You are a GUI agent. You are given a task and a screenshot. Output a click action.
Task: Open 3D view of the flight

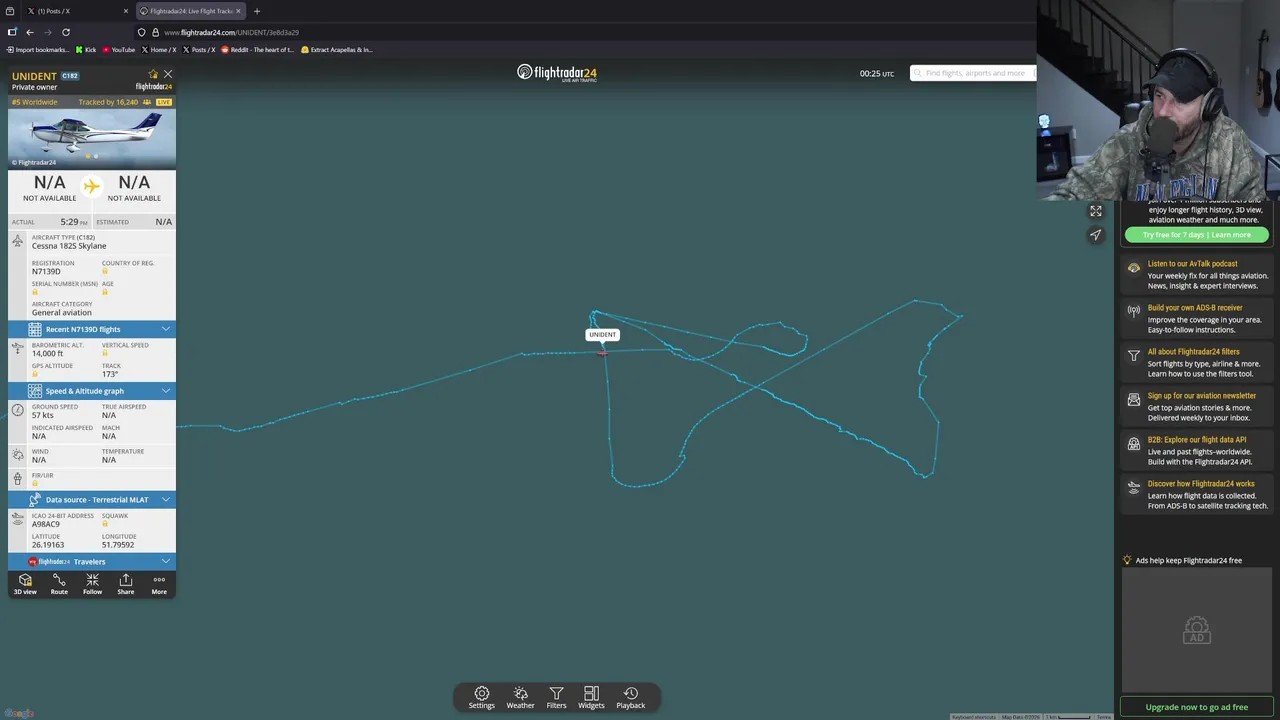(25, 585)
